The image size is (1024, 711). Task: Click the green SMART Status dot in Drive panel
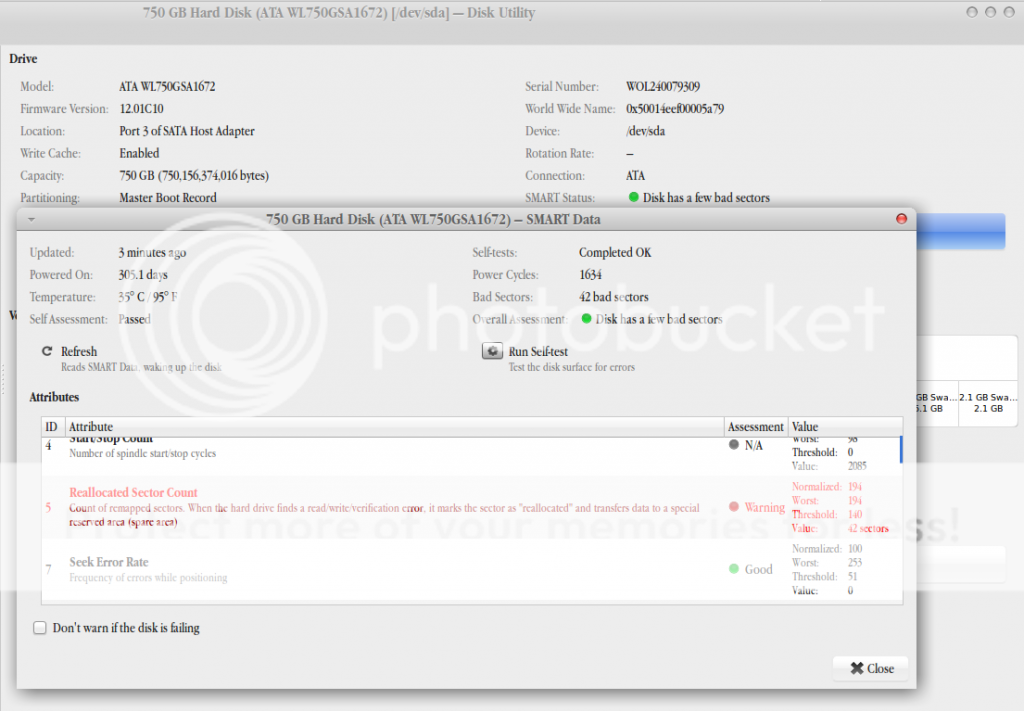633,198
